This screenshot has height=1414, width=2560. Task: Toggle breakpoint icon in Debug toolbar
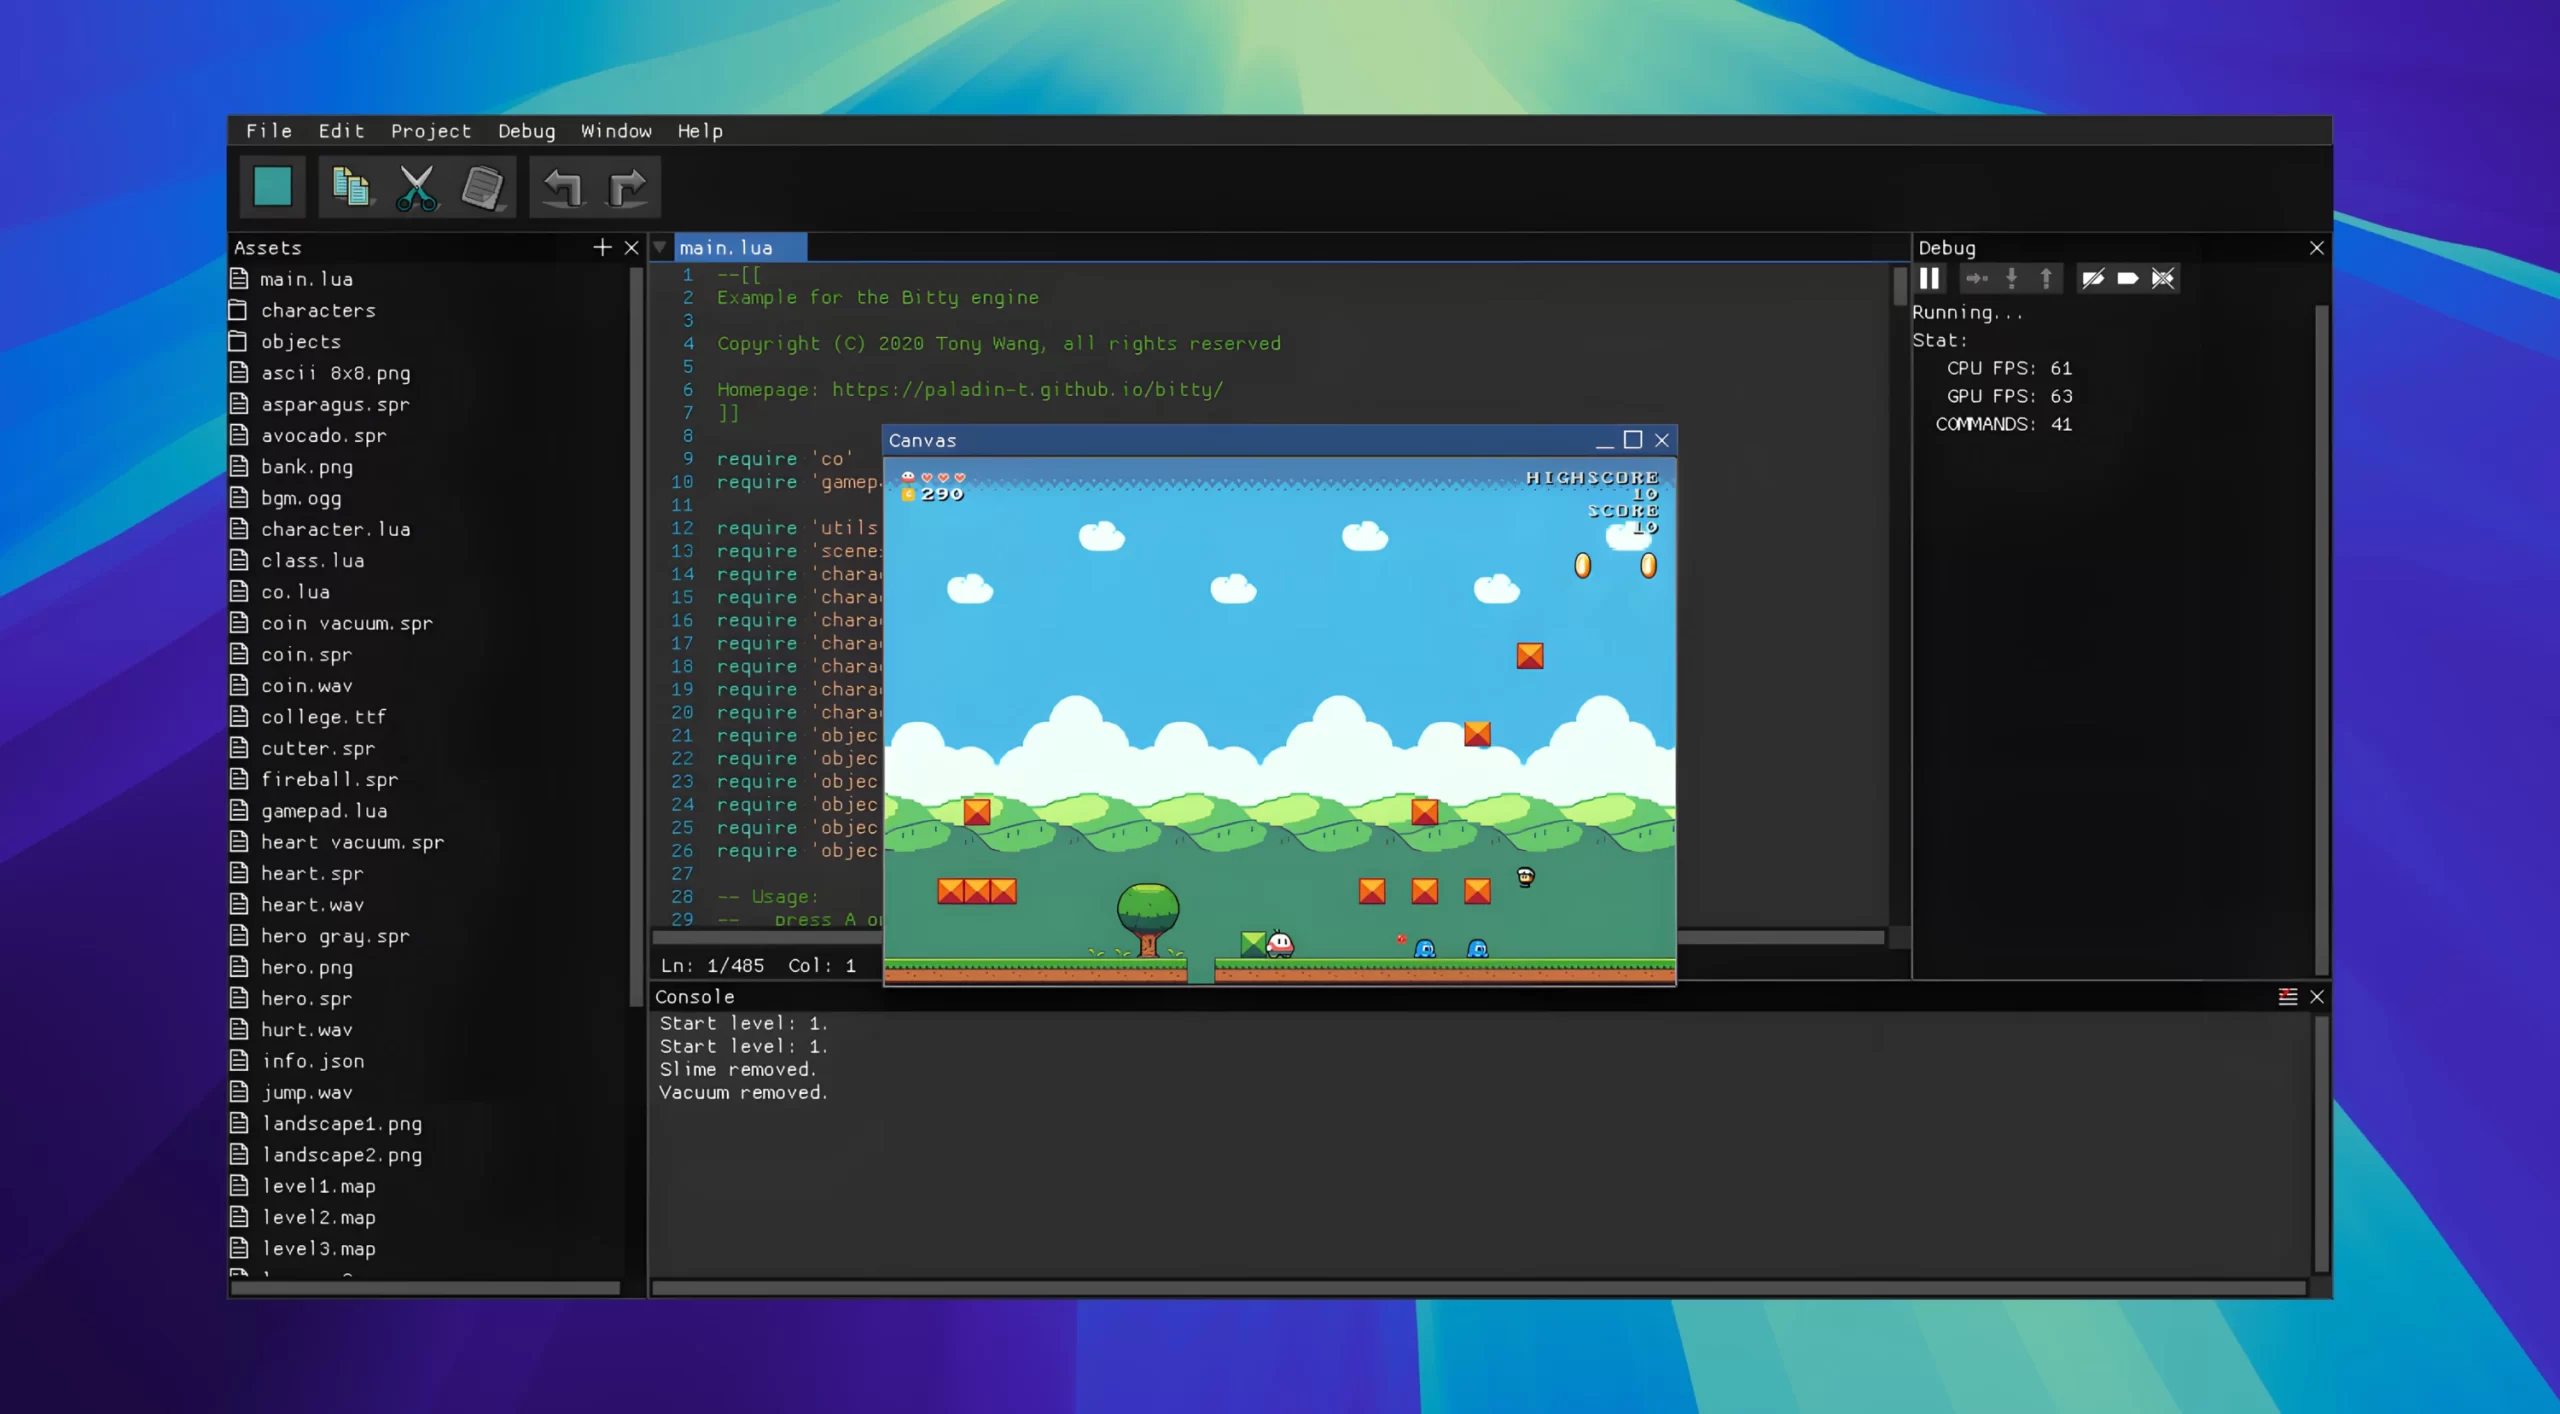[x=2128, y=279]
